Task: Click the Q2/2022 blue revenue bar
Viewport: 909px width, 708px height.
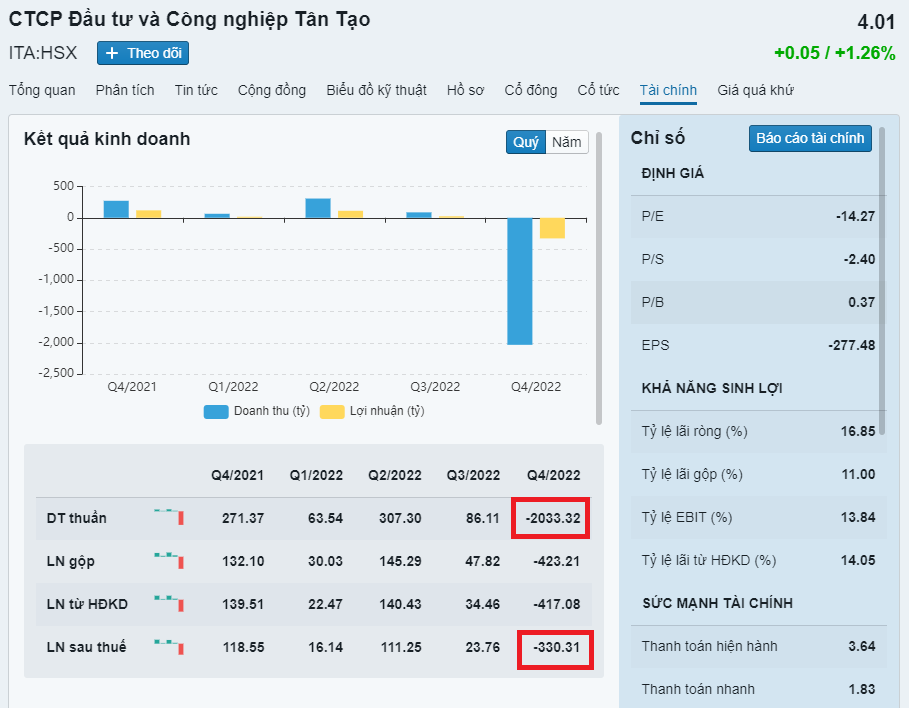Action: click(x=318, y=208)
